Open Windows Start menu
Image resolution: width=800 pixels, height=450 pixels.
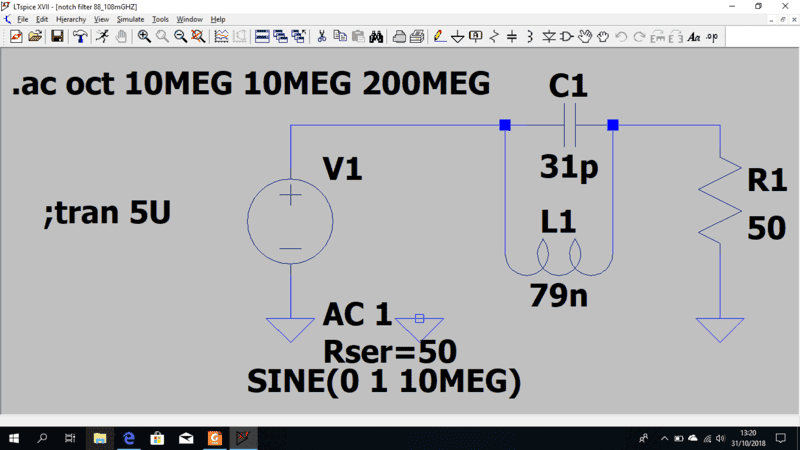pyautogui.click(x=14, y=438)
